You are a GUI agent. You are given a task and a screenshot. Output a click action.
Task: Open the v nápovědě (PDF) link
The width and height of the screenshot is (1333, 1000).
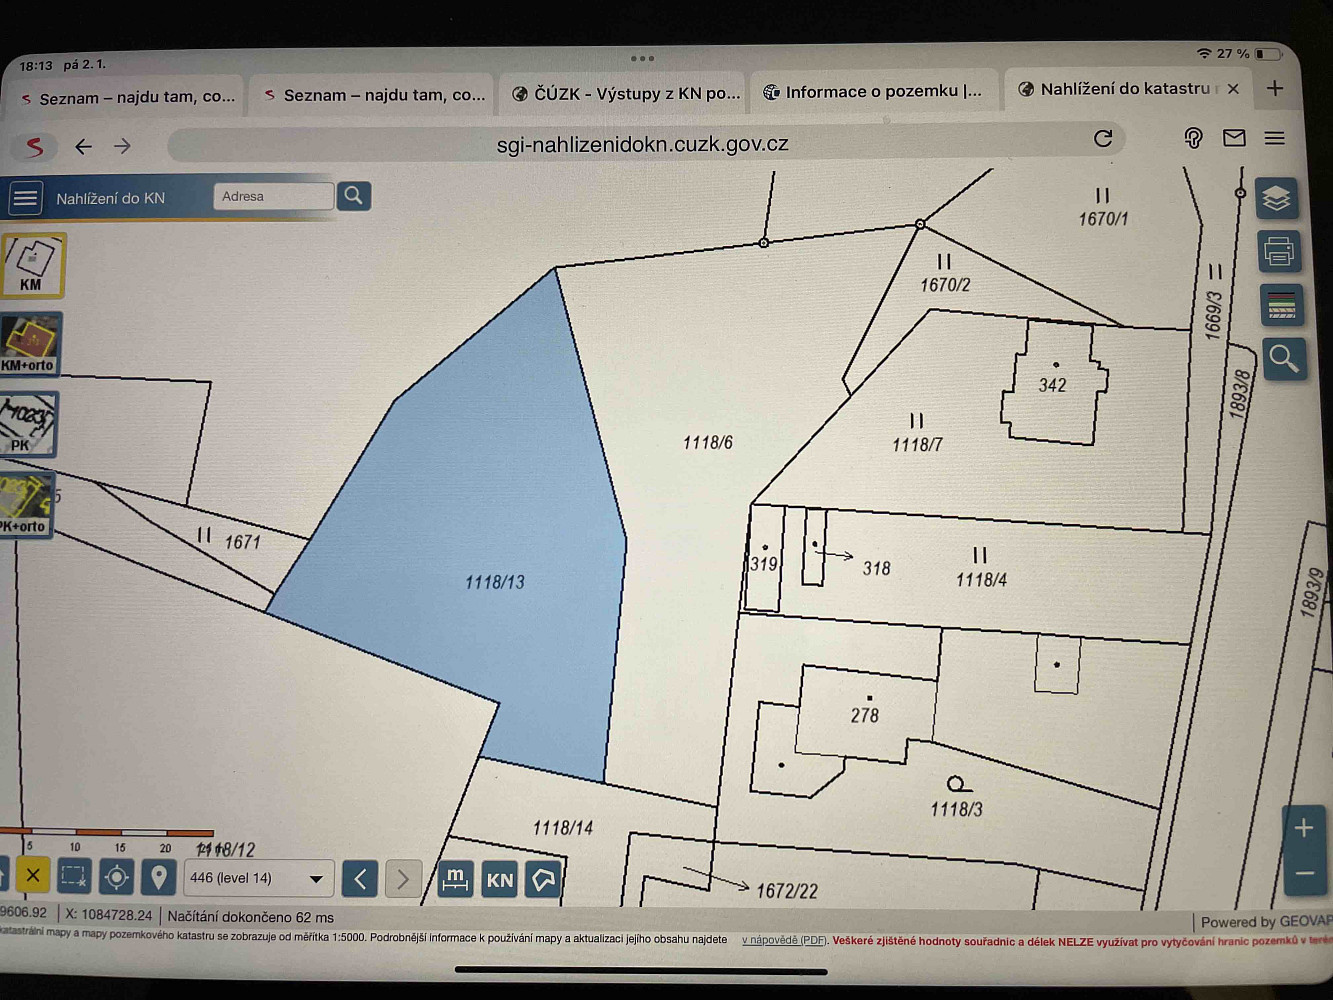click(x=784, y=940)
